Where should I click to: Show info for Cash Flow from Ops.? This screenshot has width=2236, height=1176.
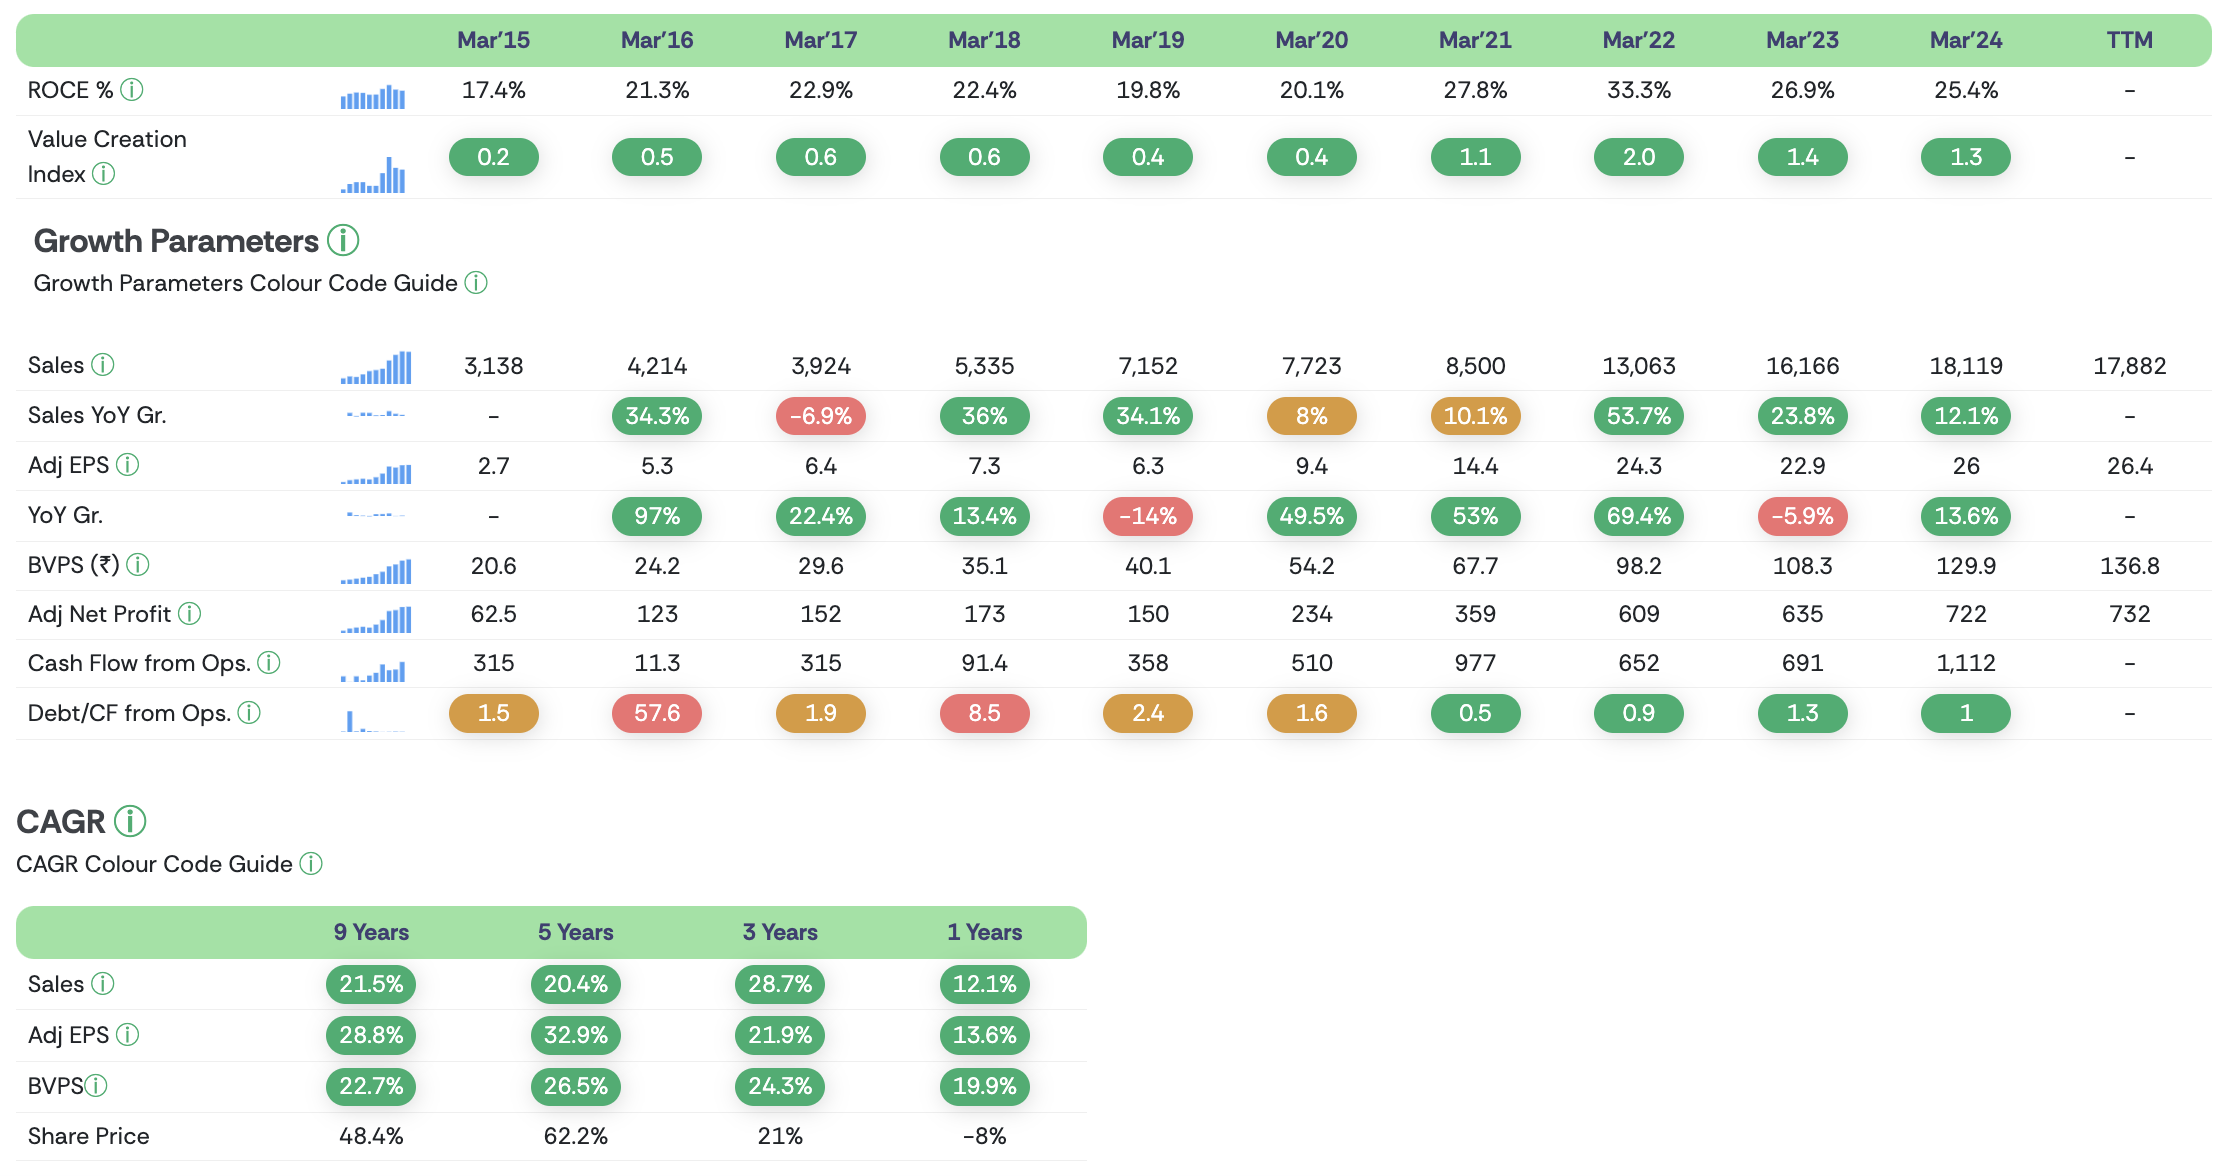(269, 663)
